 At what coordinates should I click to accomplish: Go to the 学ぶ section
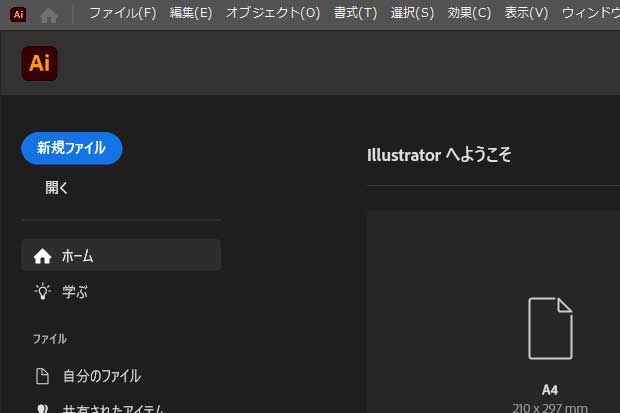click(x=74, y=292)
